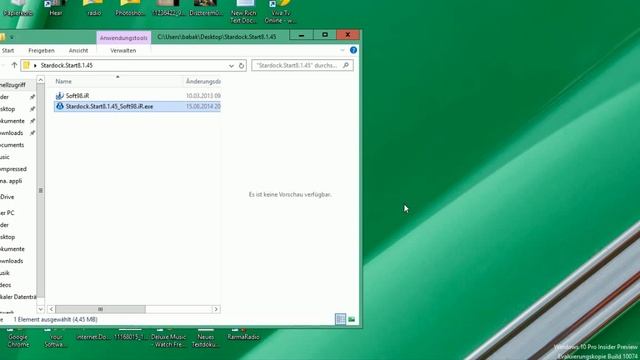Open the Hear desktop shortcut

pyautogui.click(x=56, y=8)
